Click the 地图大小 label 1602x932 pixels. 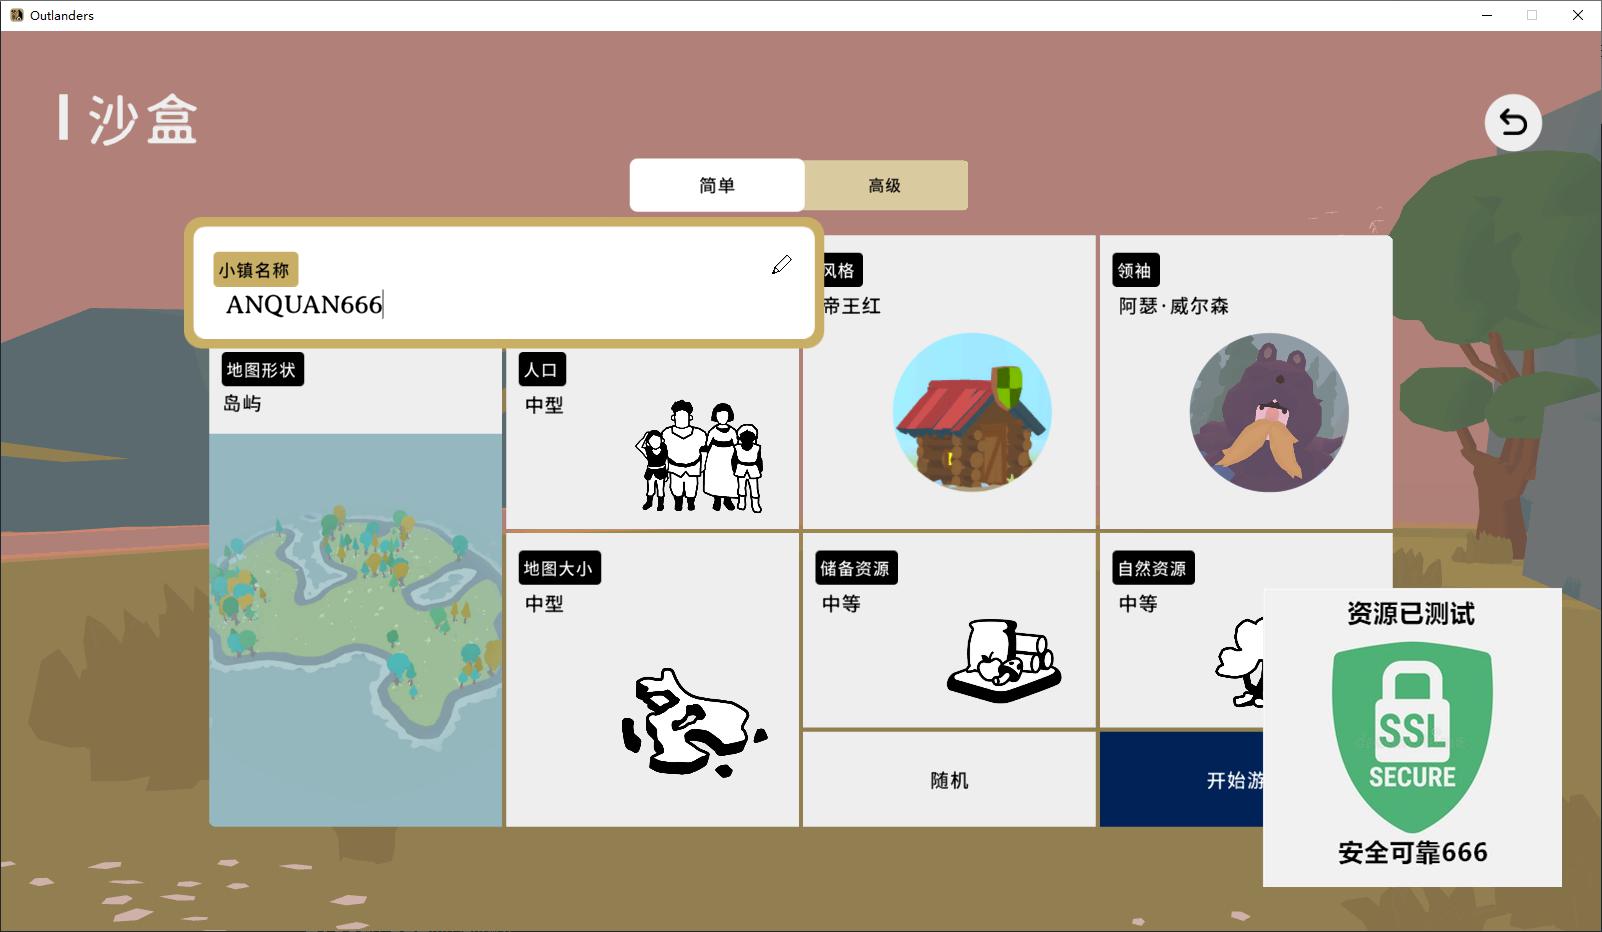[558, 568]
